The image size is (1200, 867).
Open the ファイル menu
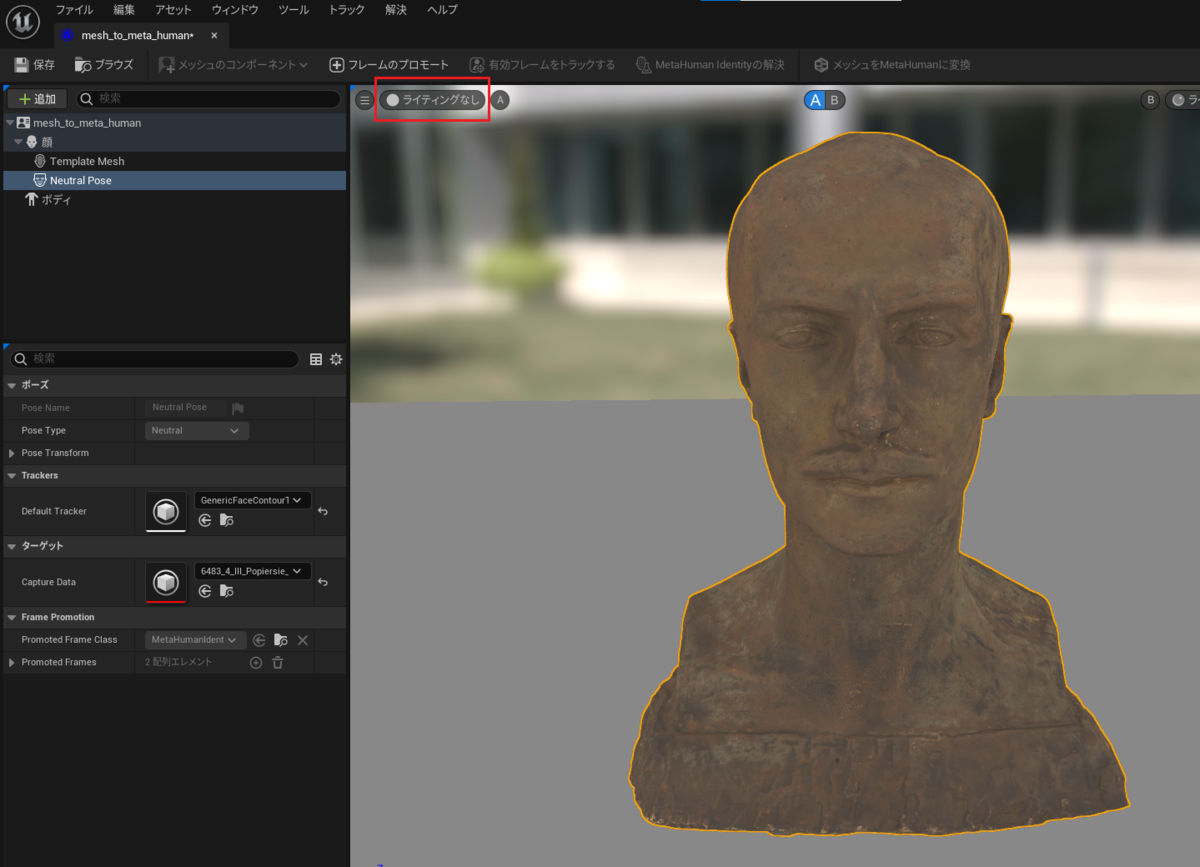pos(75,9)
